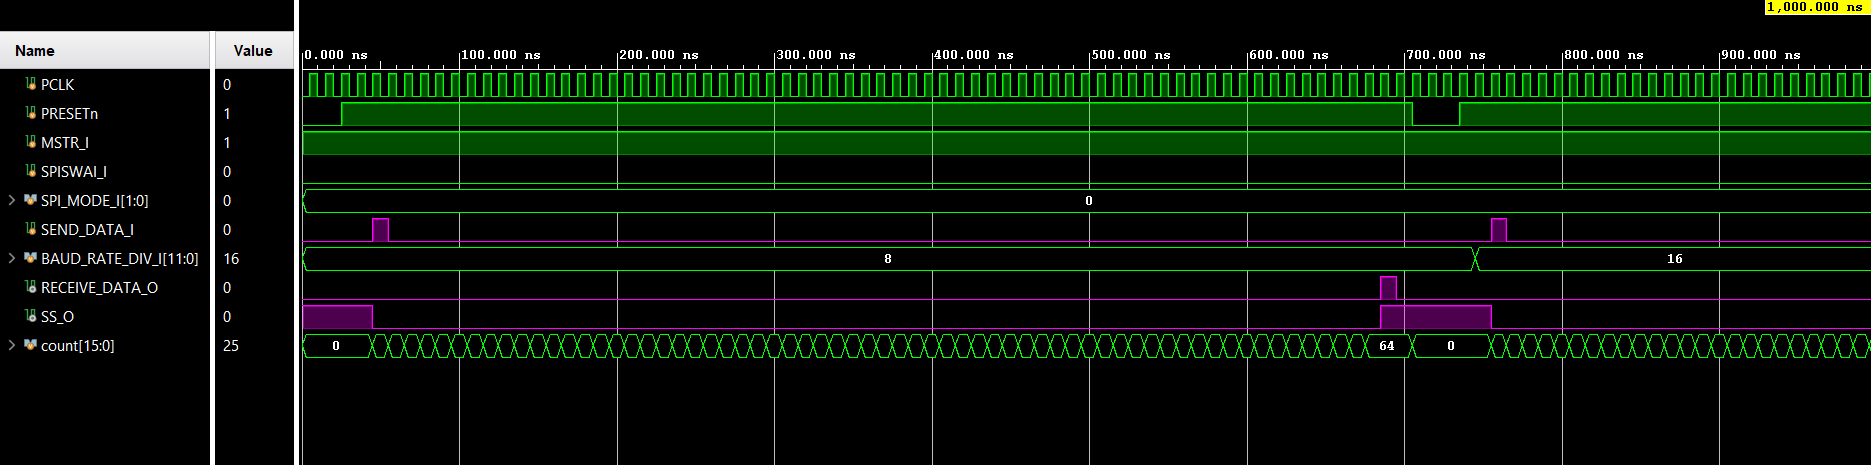Click the SPISWAI_I signal icon
This screenshot has width=1871, height=465.
point(31,172)
